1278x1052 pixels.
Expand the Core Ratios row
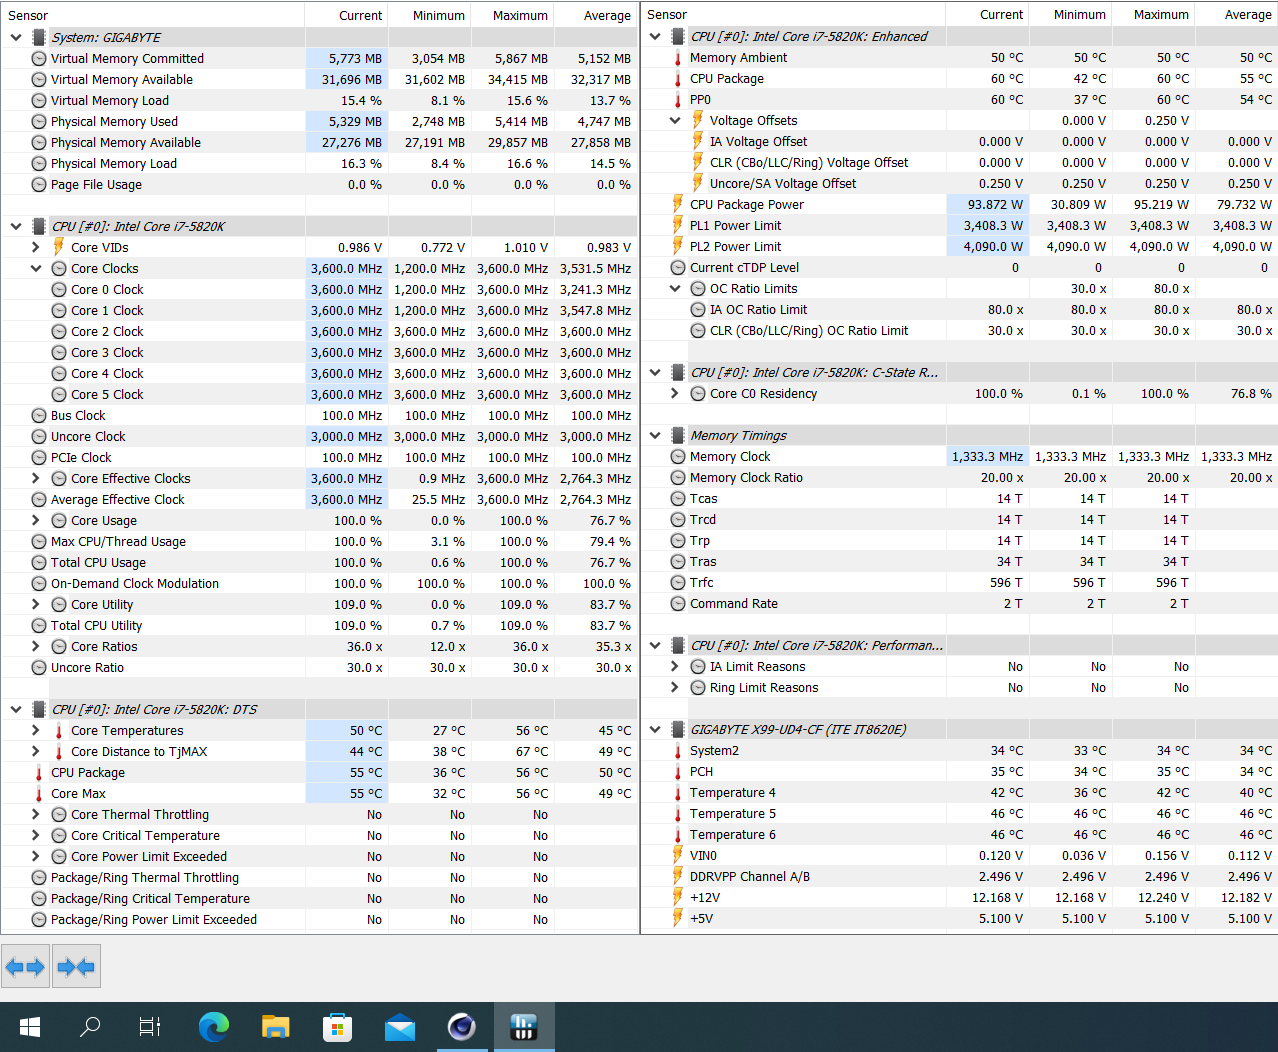click(36, 646)
